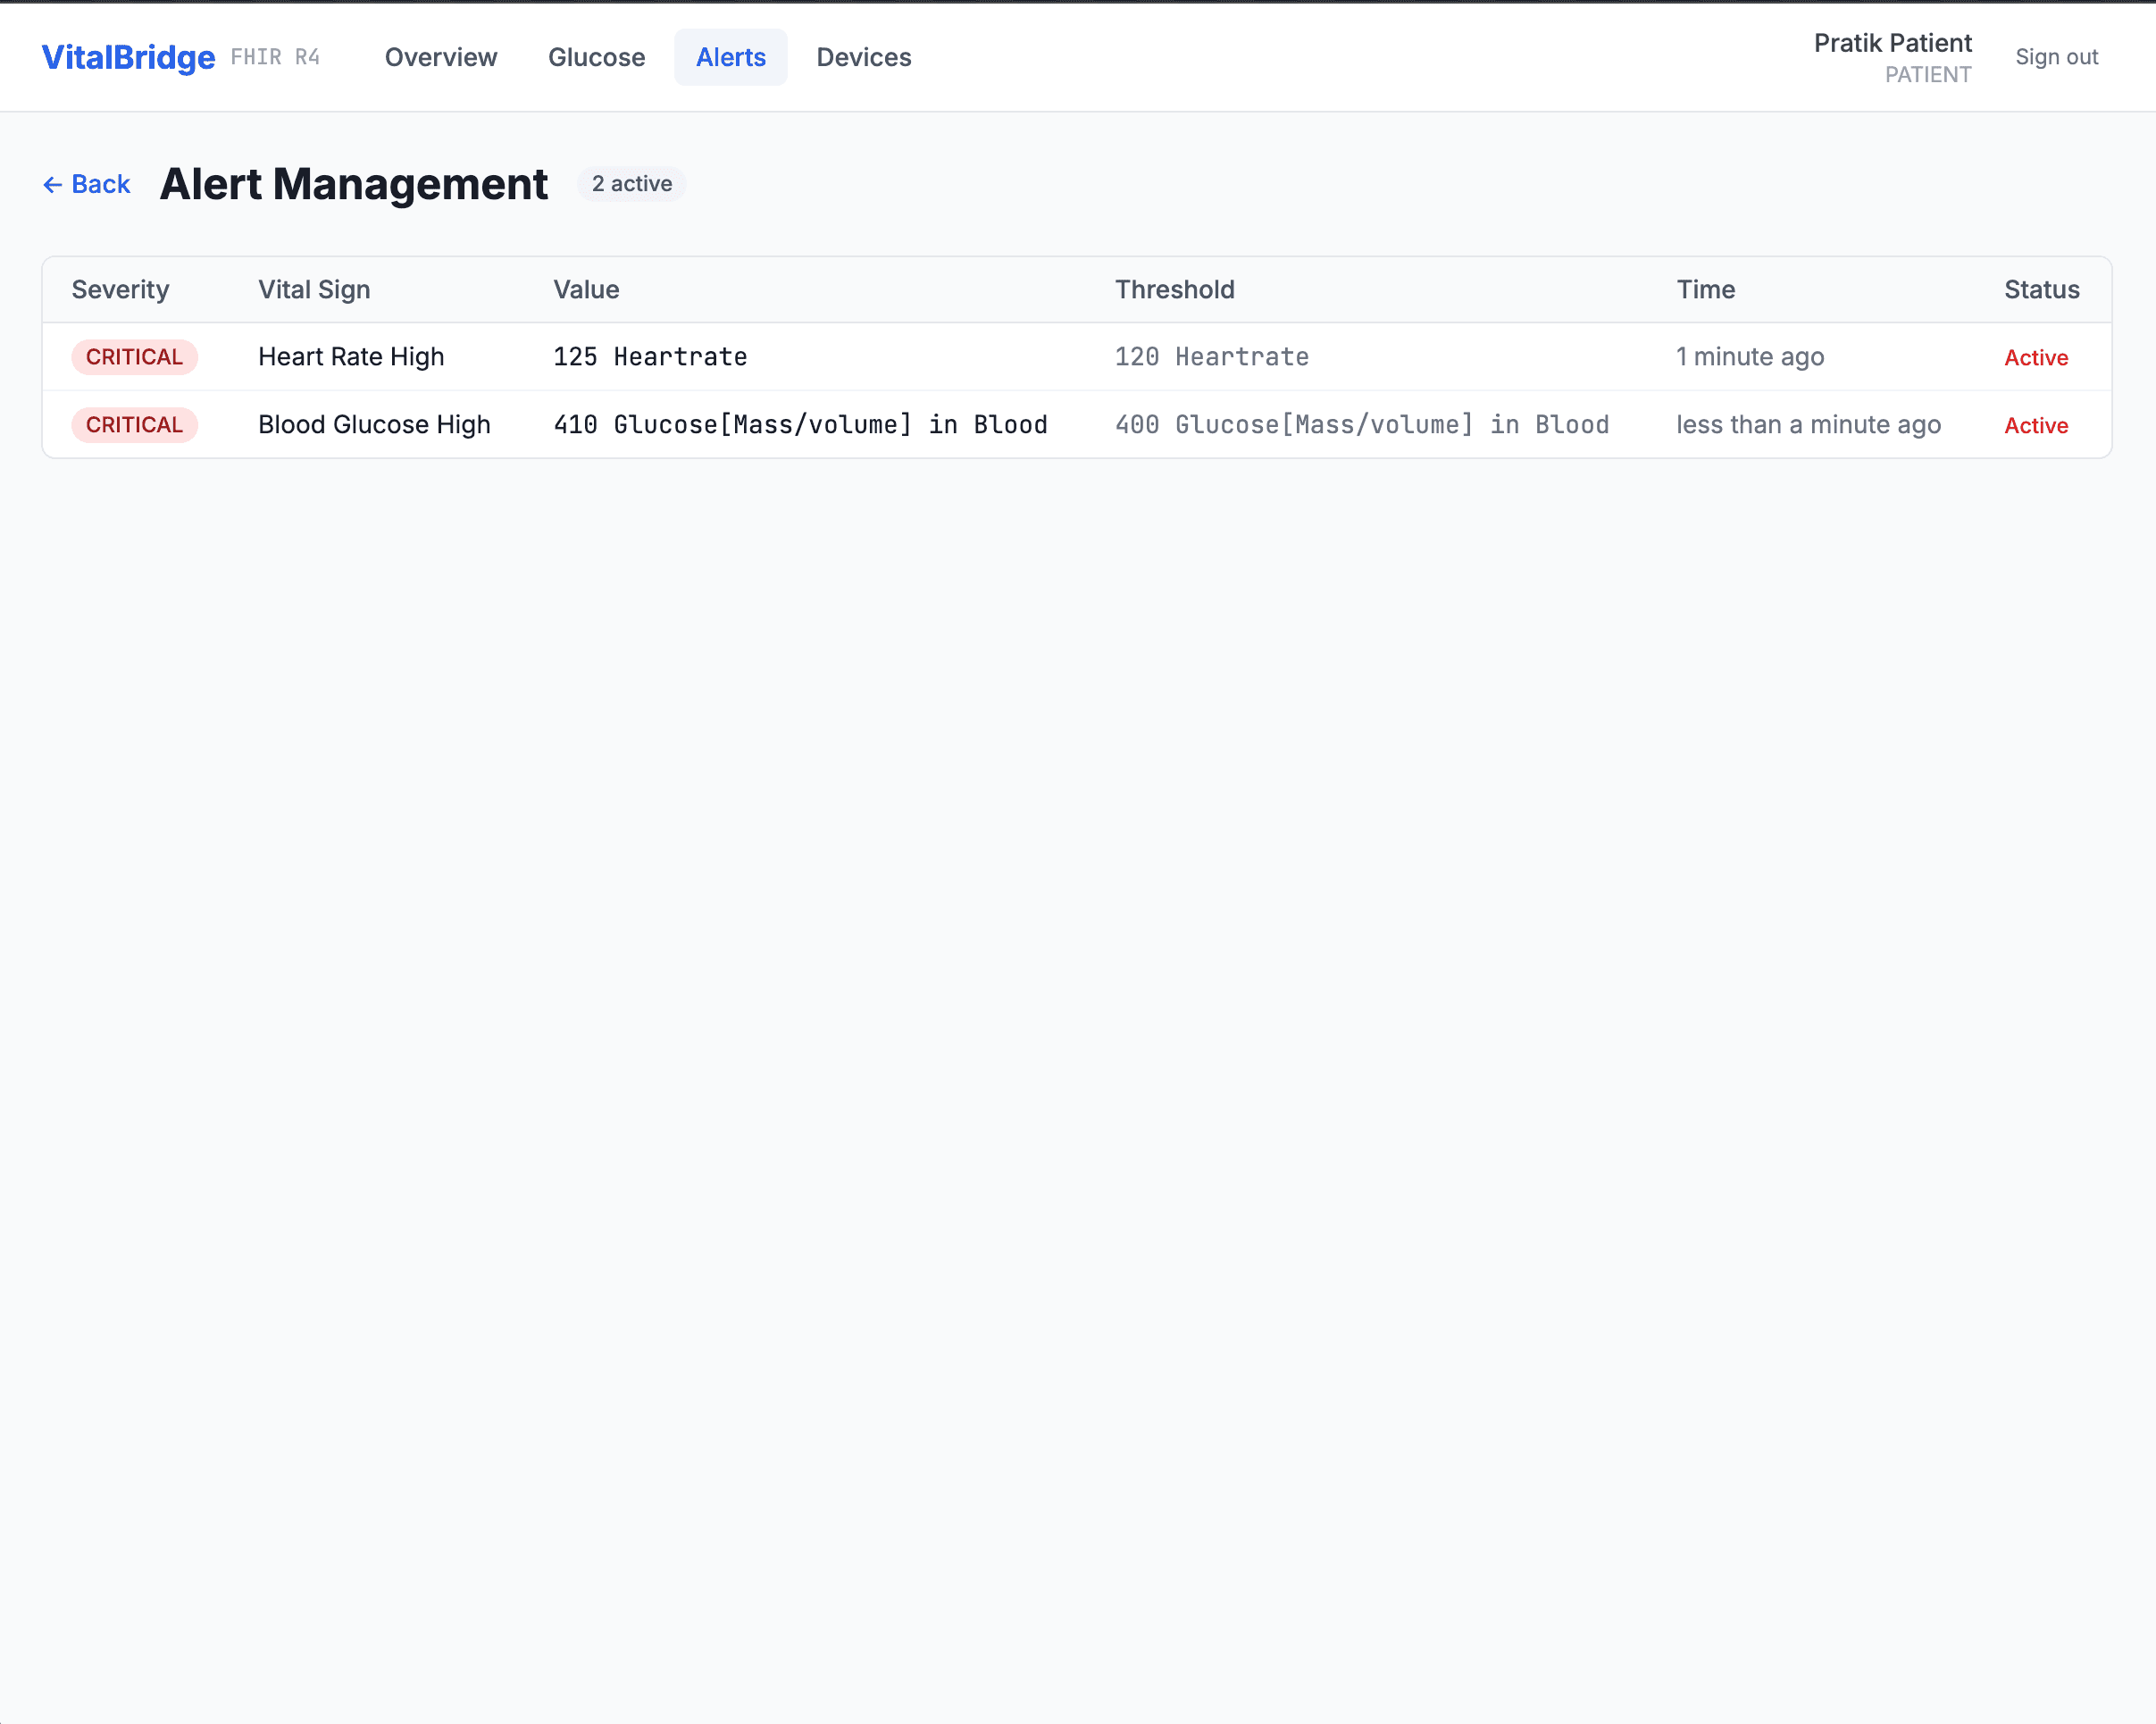The image size is (2156, 1724).
Task: Click the 1 minute ago timestamp
Action: click(1750, 357)
